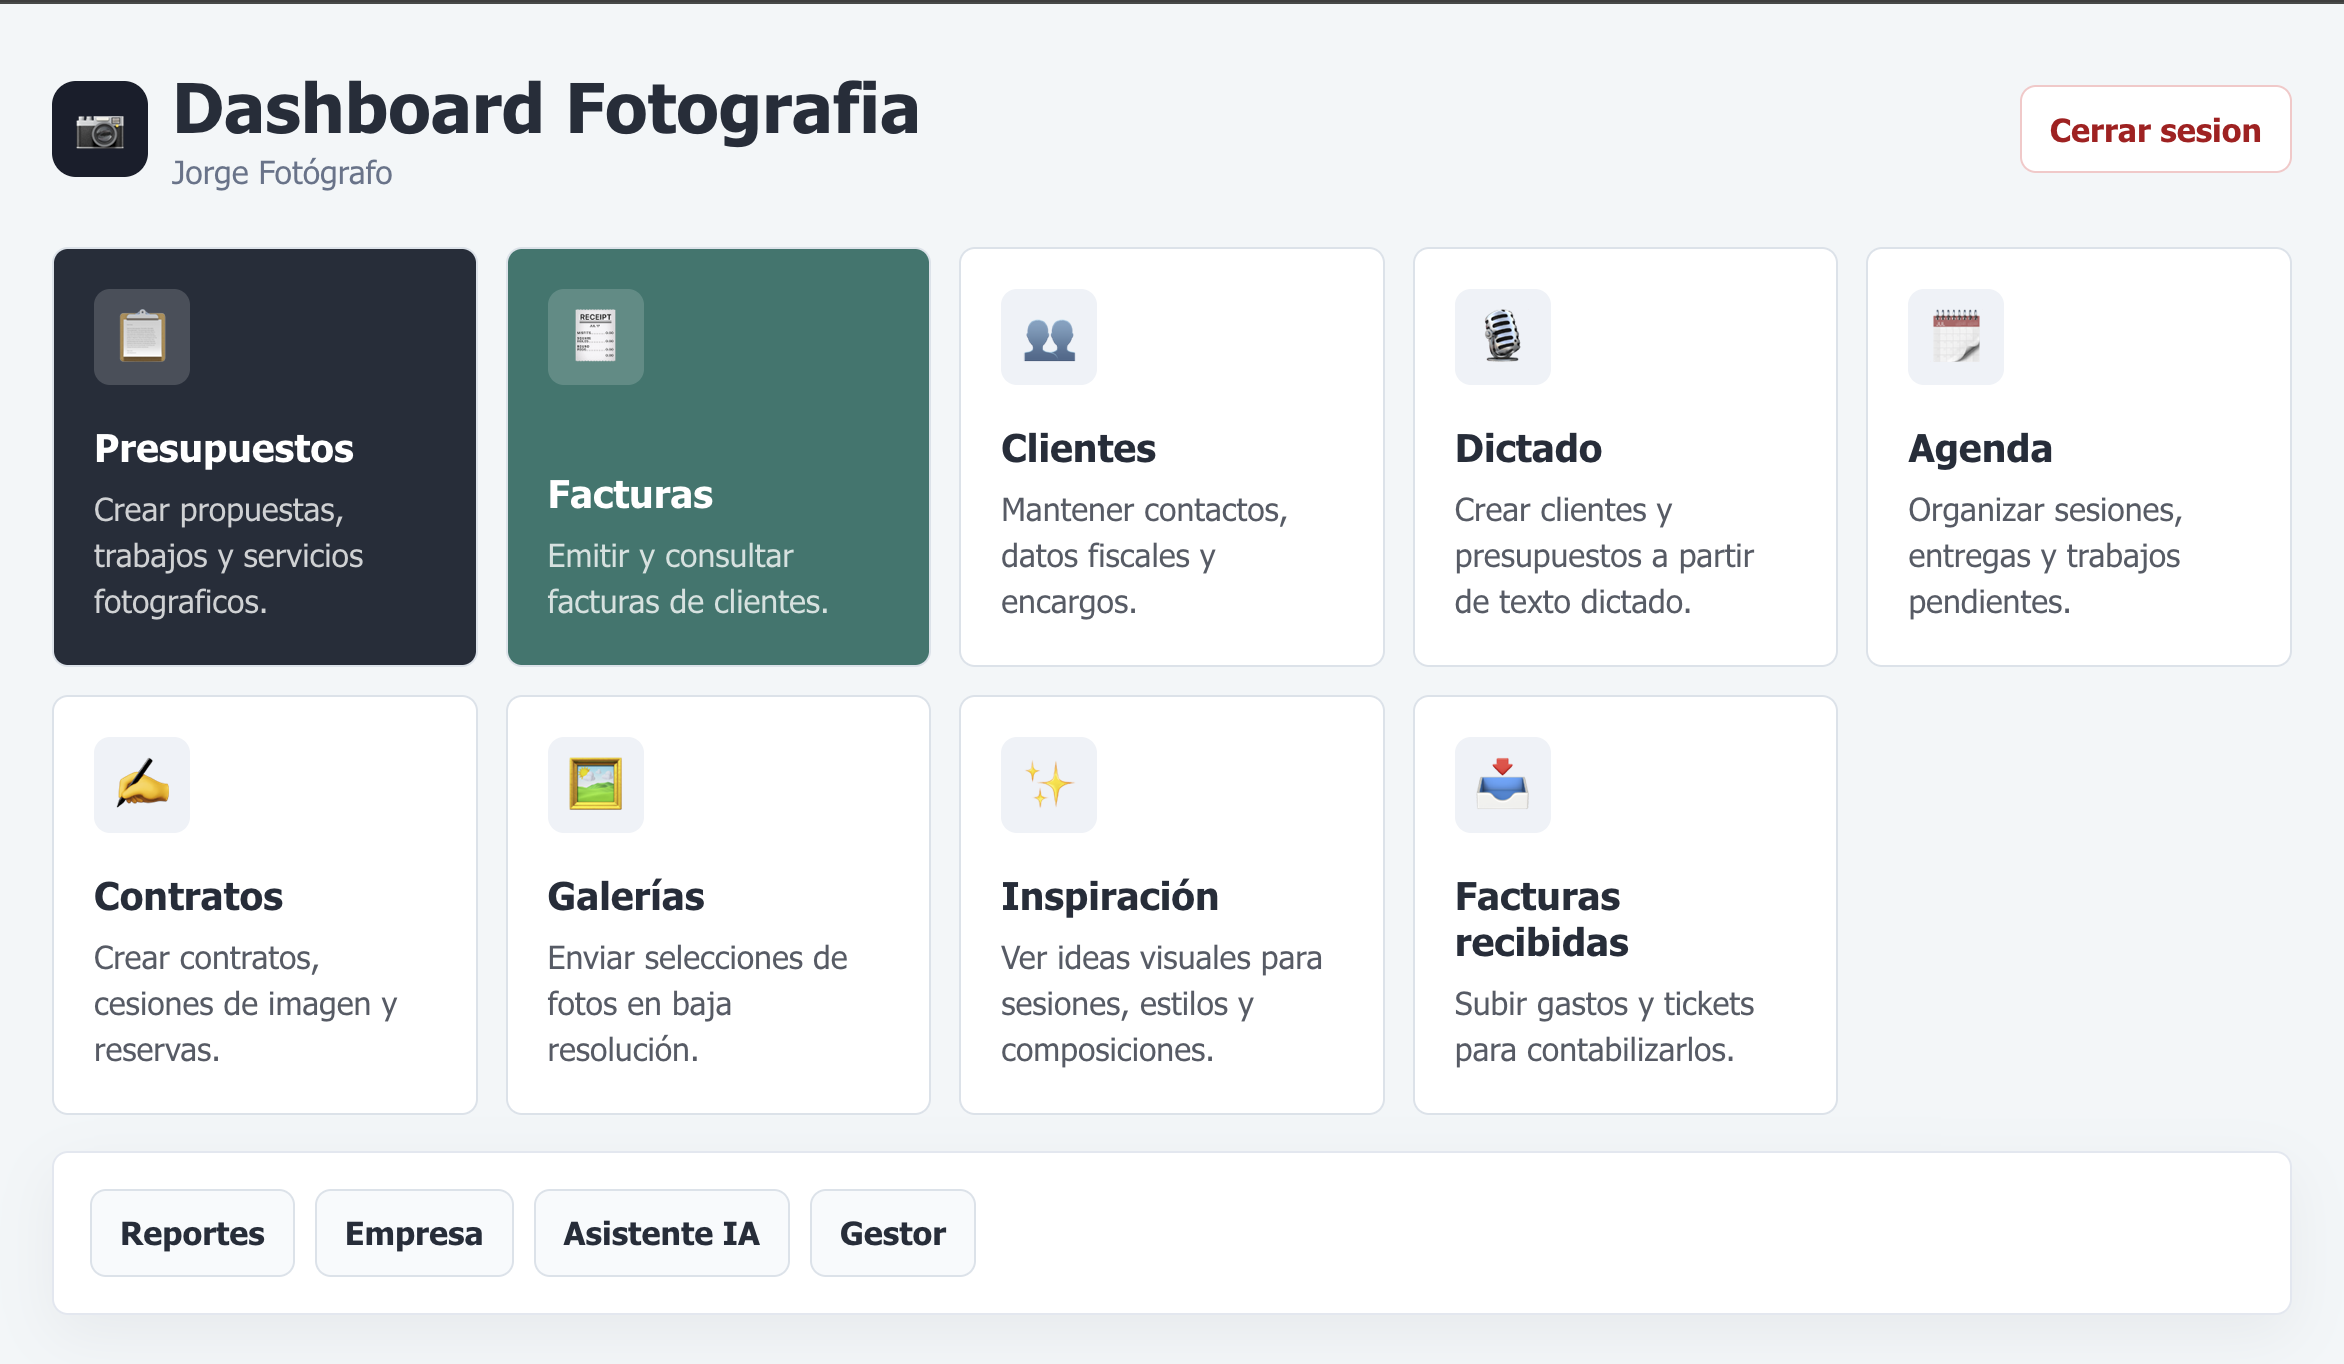Click 'Organizar sesiones, entregas' description
Screen dimensions: 2344x1364
[2045, 556]
